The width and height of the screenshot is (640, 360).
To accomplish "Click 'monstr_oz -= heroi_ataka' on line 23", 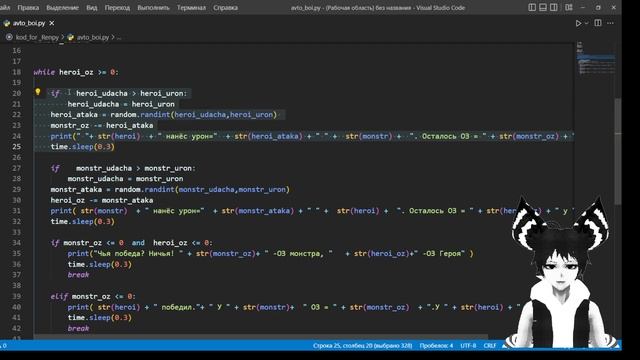I will [x=102, y=125].
